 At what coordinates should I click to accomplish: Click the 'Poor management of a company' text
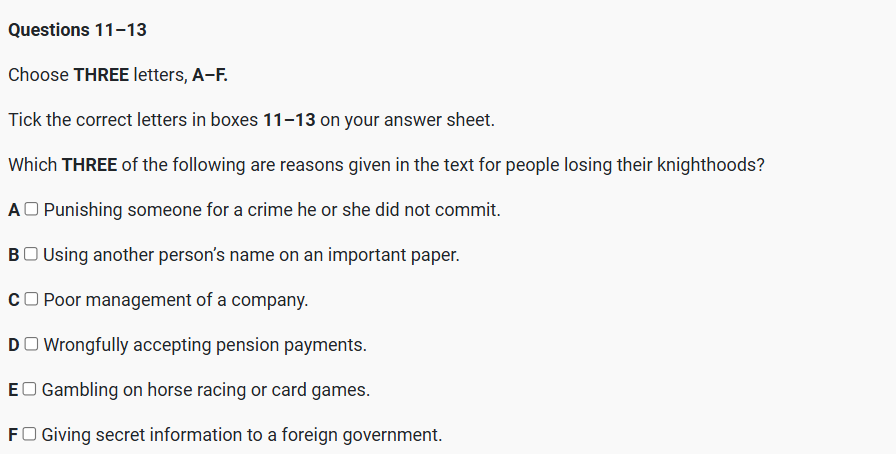(x=176, y=300)
